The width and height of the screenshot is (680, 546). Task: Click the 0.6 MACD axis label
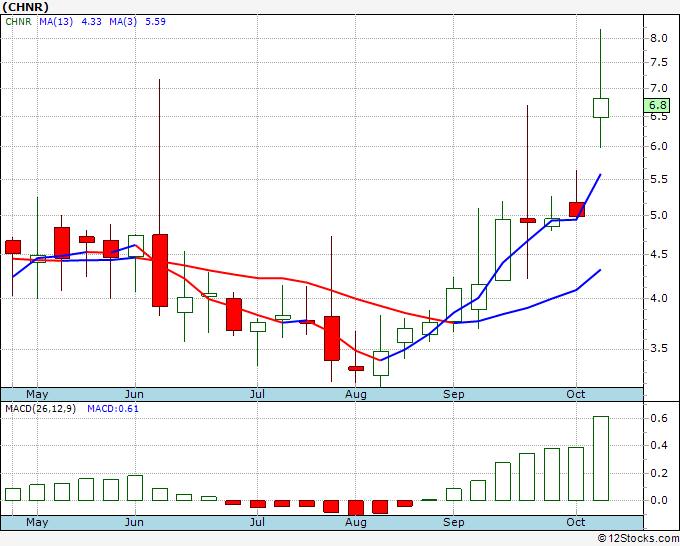tap(658, 418)
